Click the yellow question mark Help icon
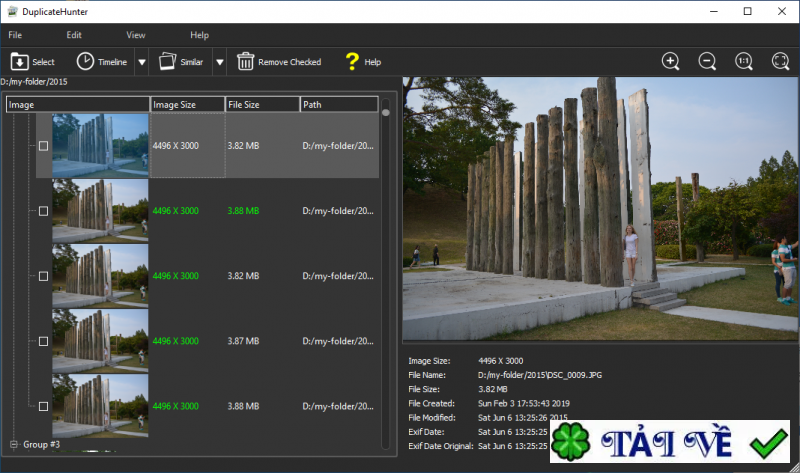This screenshot has height=473, width=800. pos(351,62)
